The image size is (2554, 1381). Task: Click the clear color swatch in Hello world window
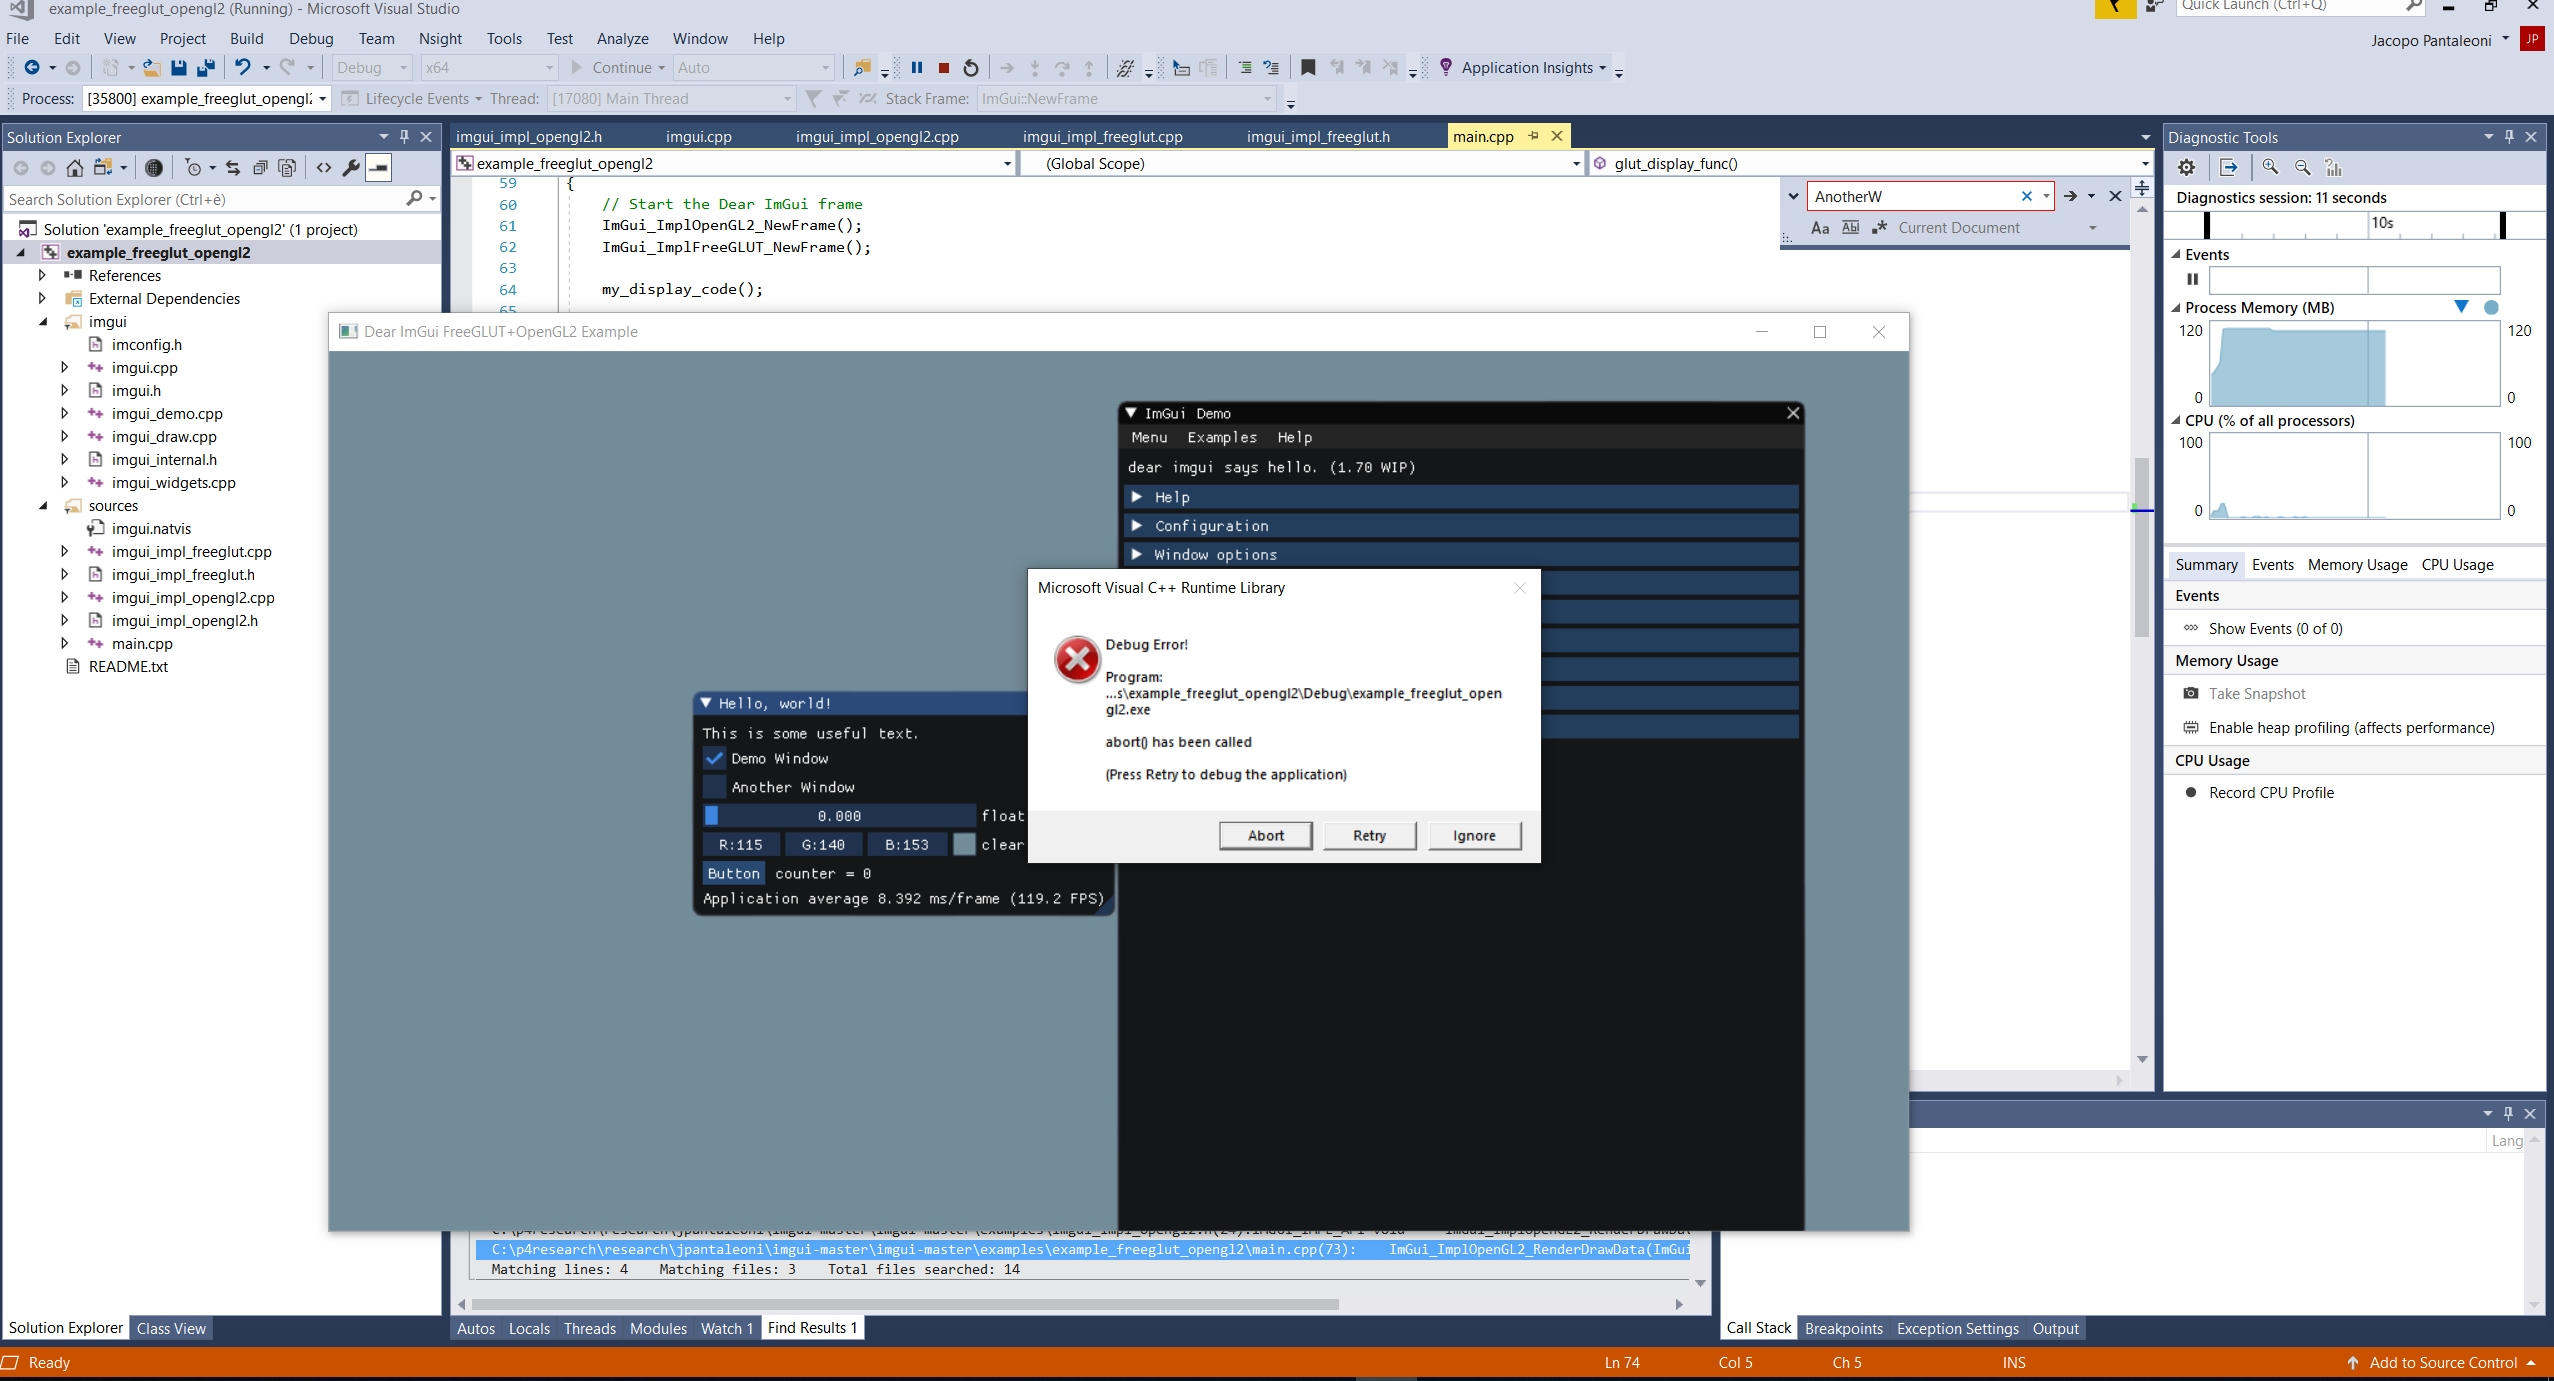(963, 844)
